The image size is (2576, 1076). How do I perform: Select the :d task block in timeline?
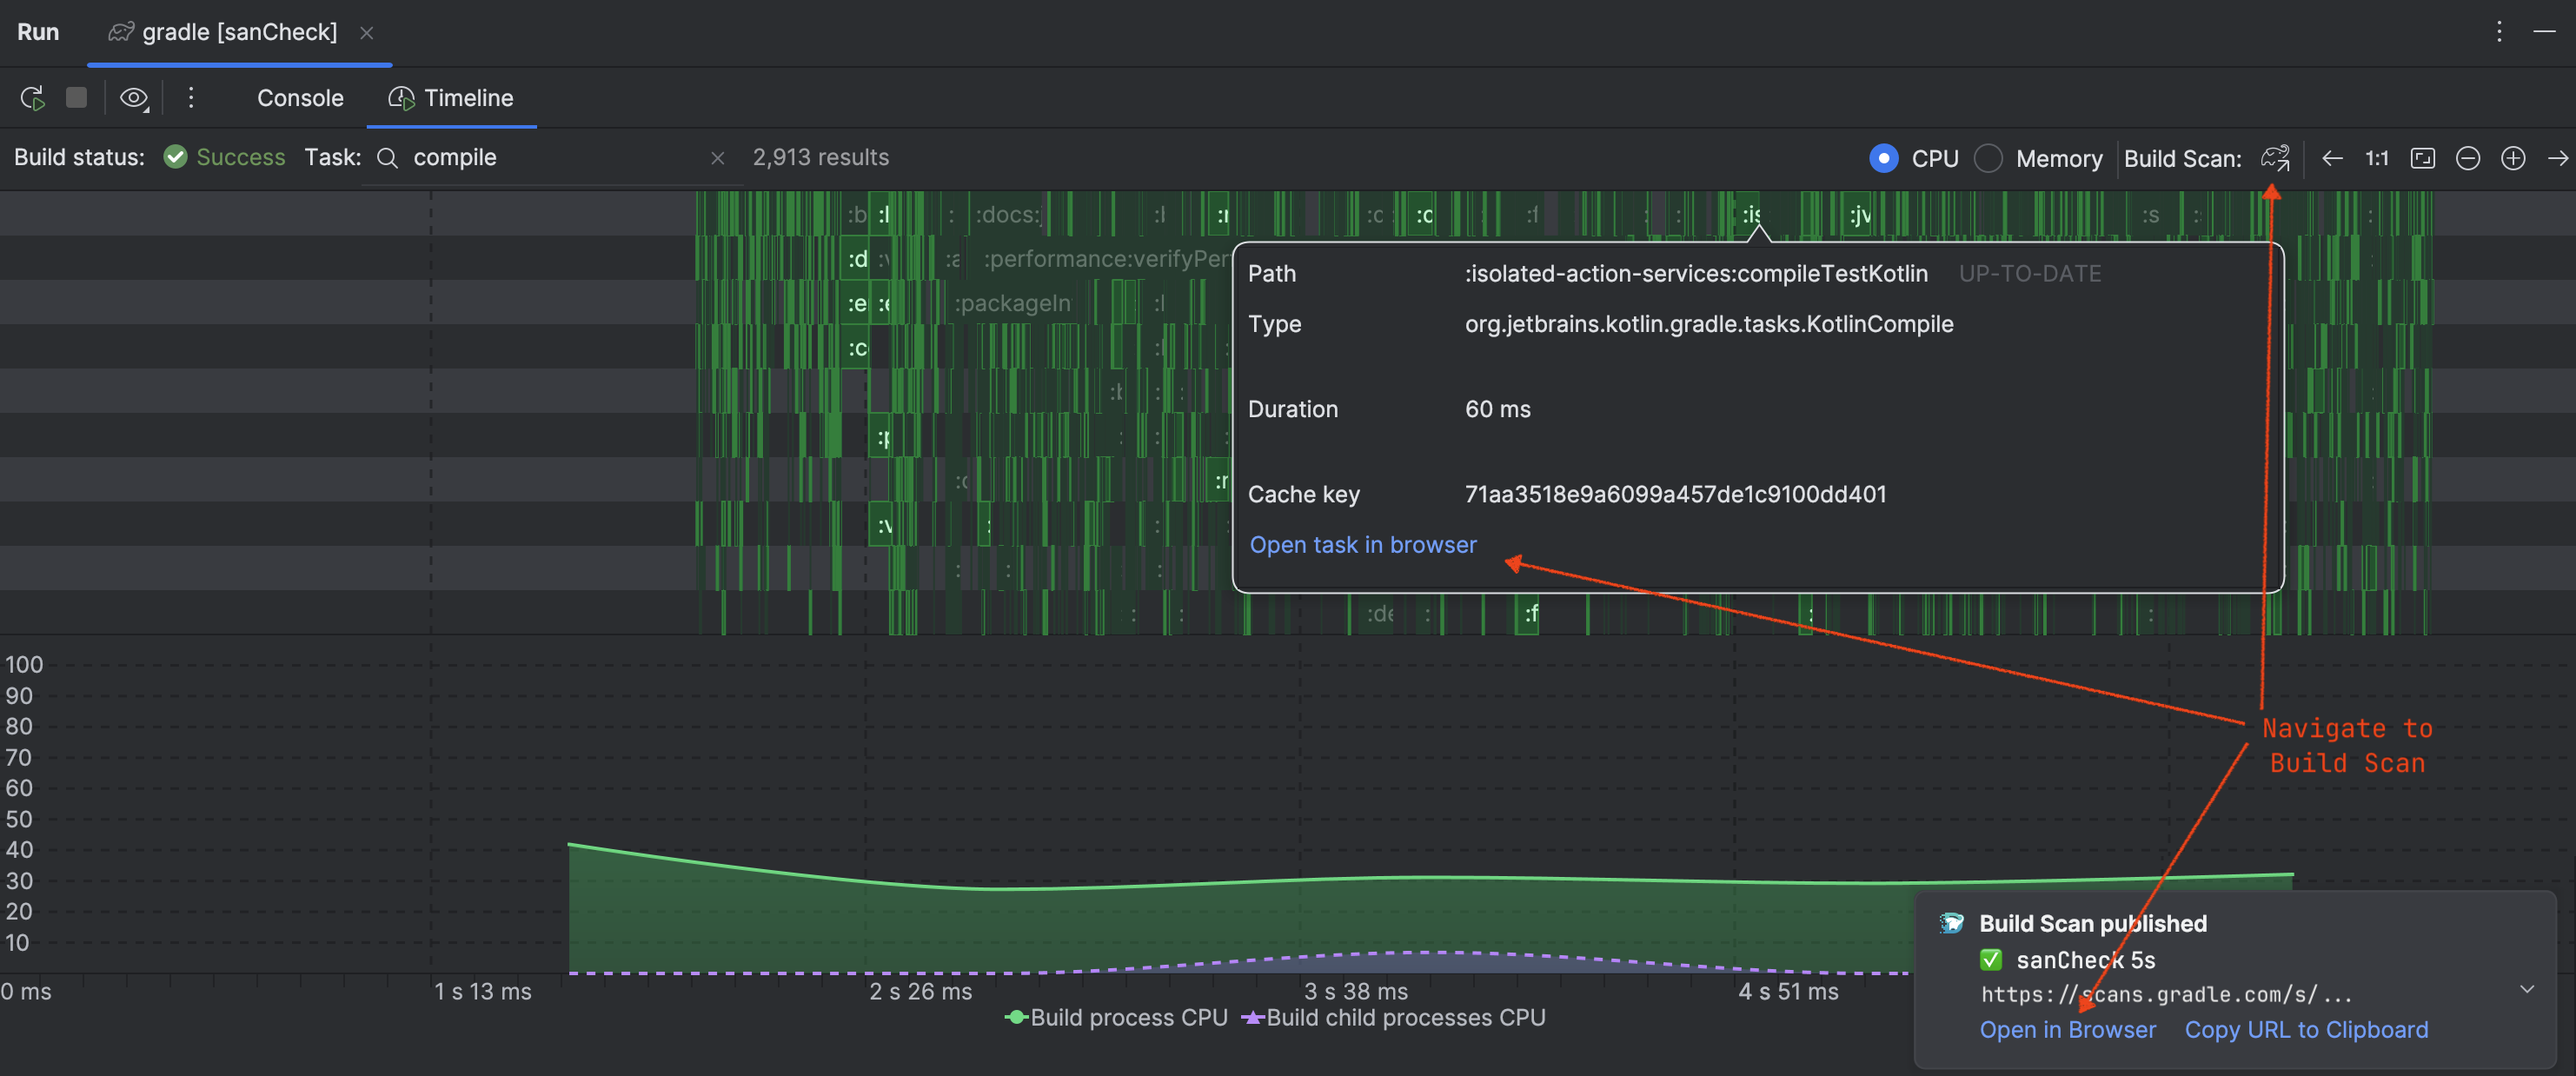point(857,259)
